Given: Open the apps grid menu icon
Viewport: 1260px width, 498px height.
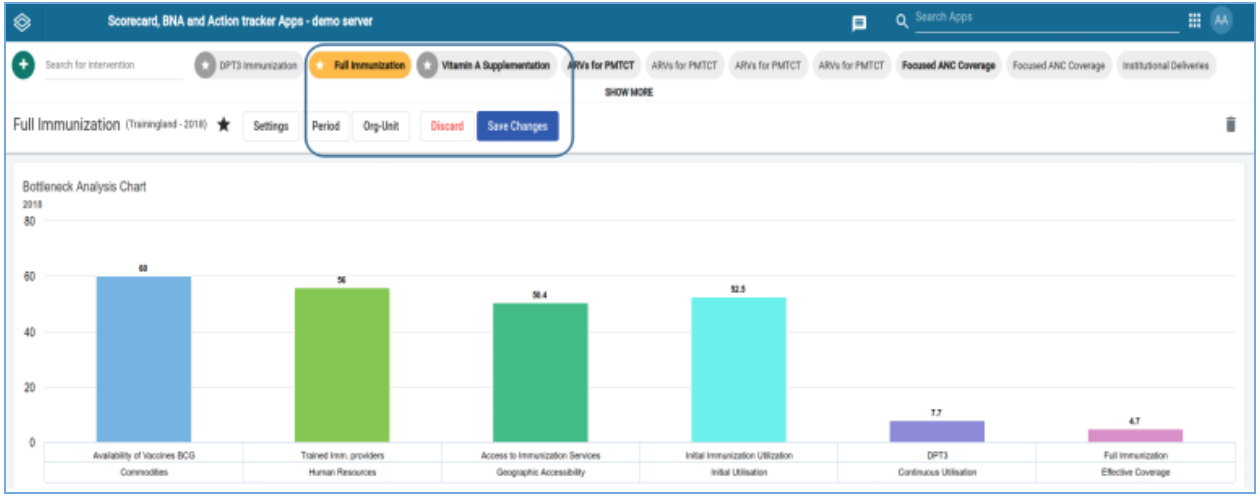Looking at the screenshot, I should (x=1194, y=20).
